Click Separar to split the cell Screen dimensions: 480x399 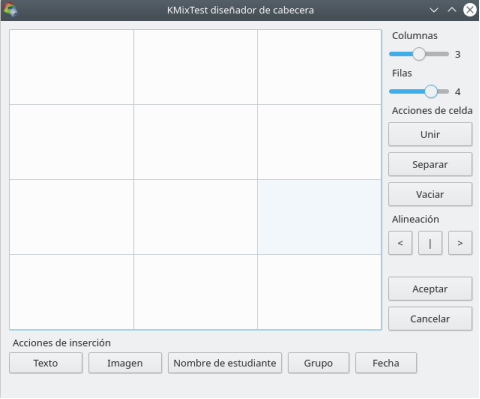pos(430,164)
